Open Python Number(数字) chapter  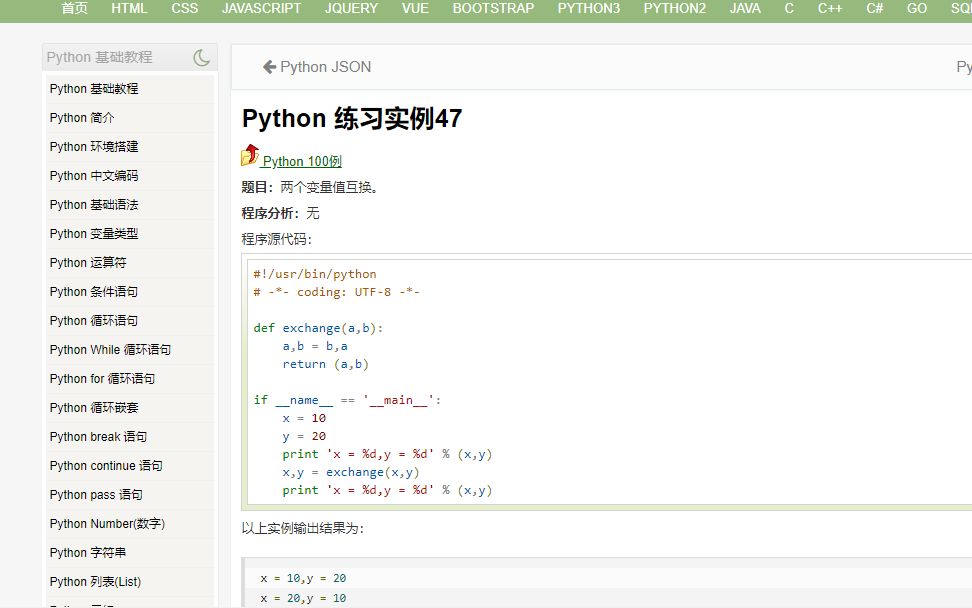(x=107, y=524)
